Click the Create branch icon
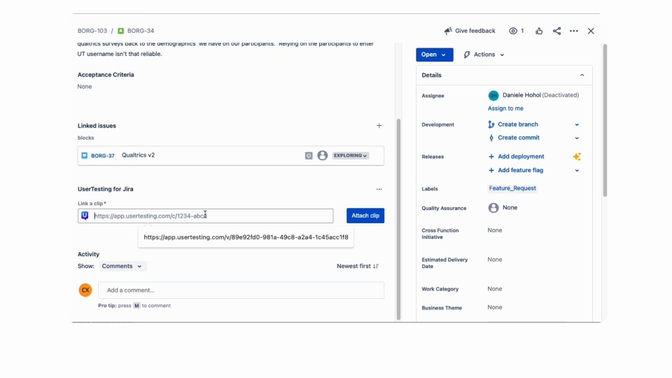The height and width of the screenshot is (378, 672). coord(491,124)
